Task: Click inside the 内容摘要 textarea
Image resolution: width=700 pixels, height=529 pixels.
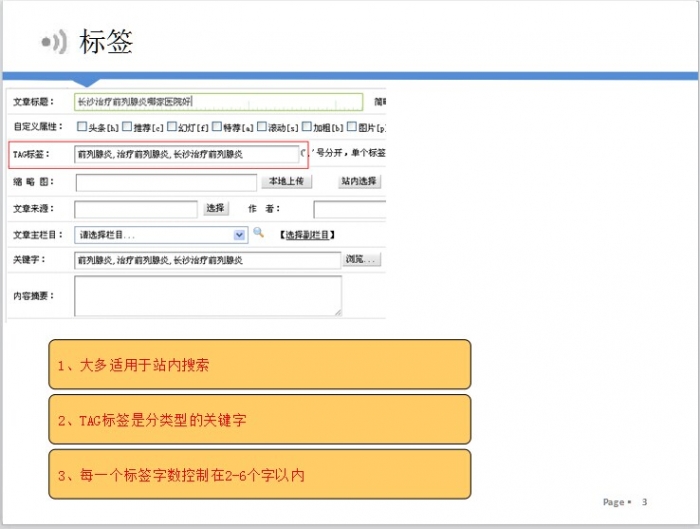Action: [x=207, y=296]
